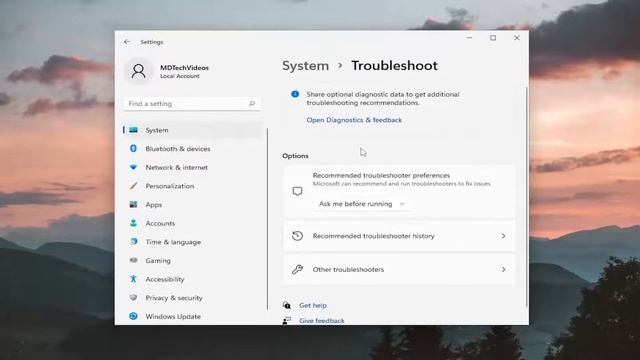Click the Get help link
Screen dimensions: 640x360
pyautogui.click(x=313, y=305)
